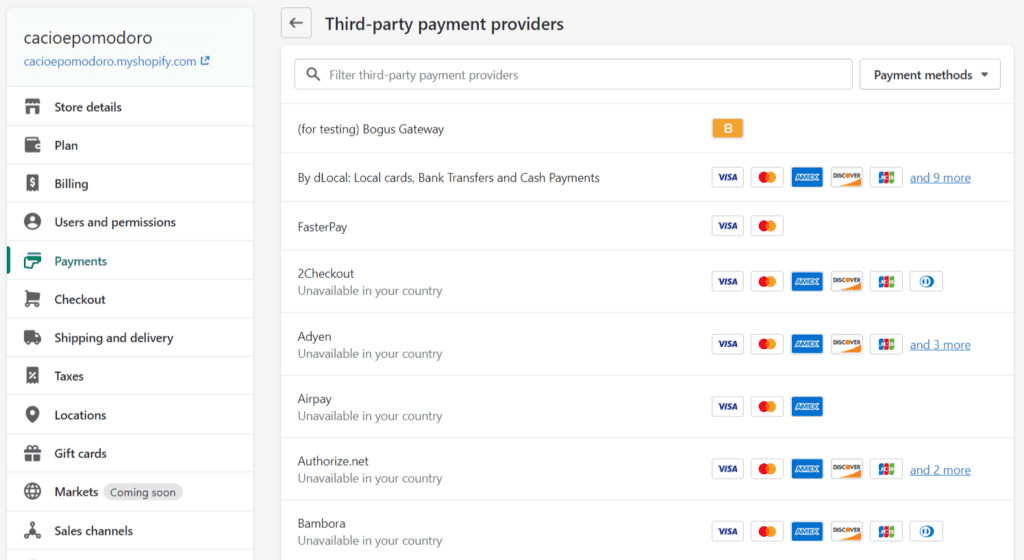Click the Users and permissions person icon
The image size is (1024, 560).
point(32,222)
